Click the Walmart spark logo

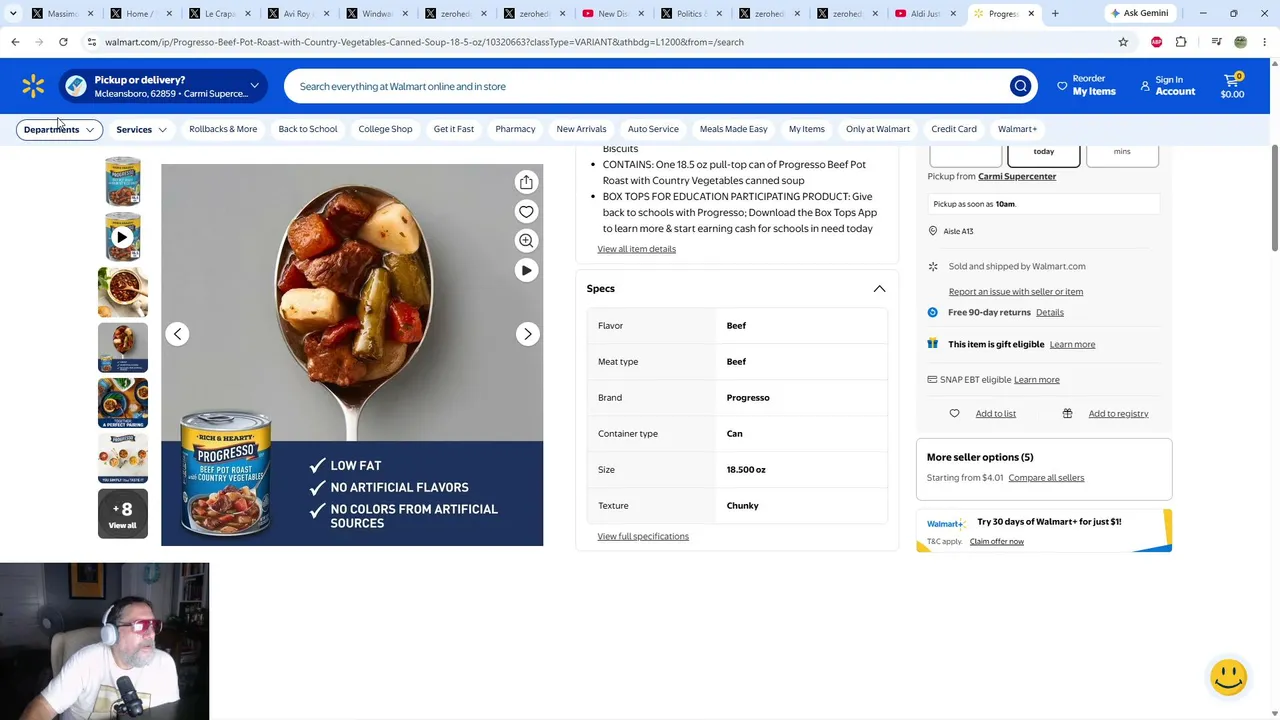tap(33, 87)
